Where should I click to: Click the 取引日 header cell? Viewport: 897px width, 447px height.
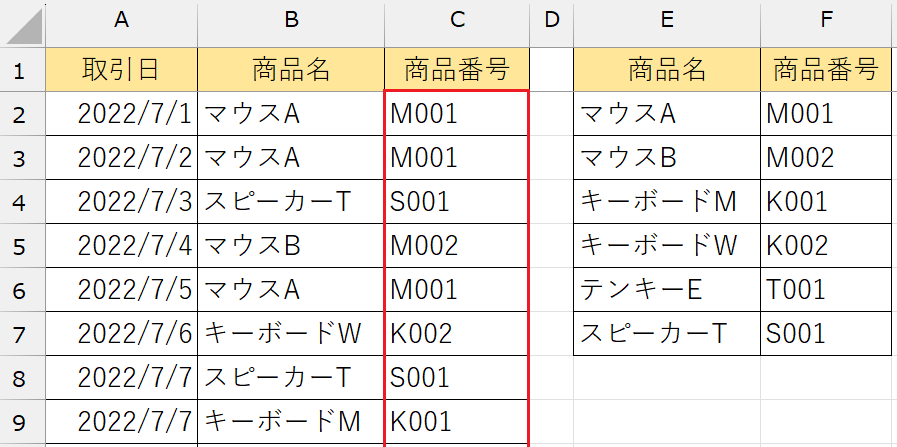click(x=122, y=69)
